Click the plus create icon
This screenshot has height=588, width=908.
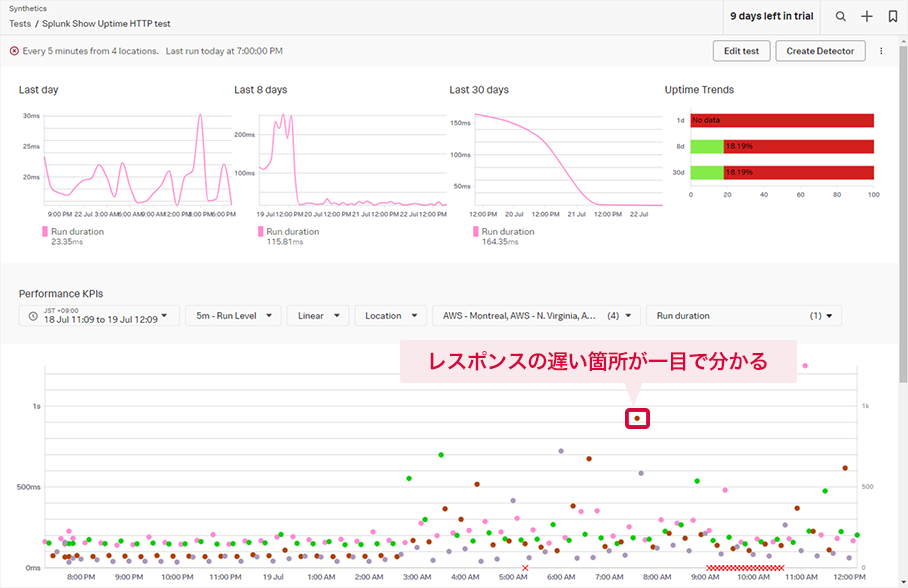pyautogui.click(x=867, y=17)
